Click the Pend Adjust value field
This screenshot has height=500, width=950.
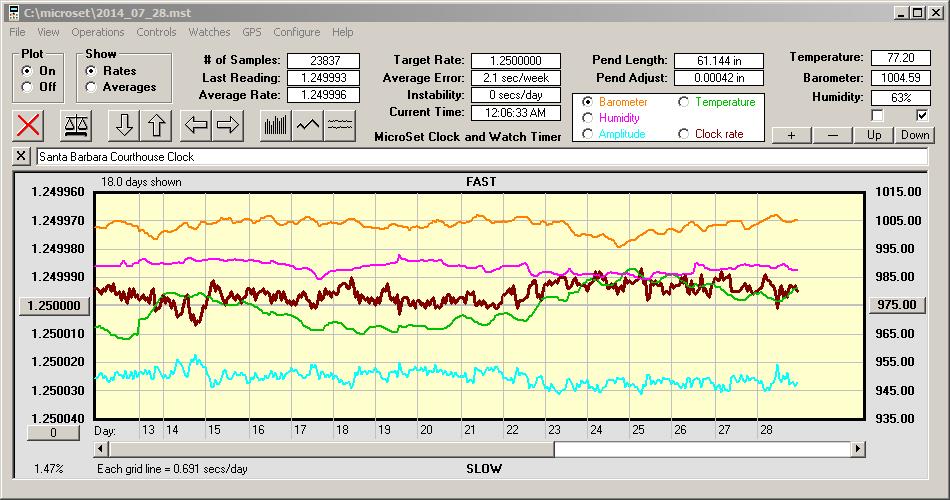719,78
